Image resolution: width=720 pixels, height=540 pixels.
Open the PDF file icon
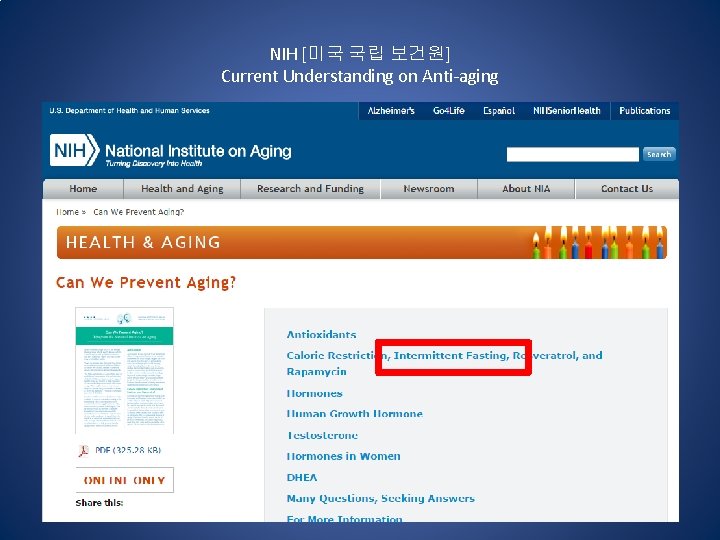83,450
